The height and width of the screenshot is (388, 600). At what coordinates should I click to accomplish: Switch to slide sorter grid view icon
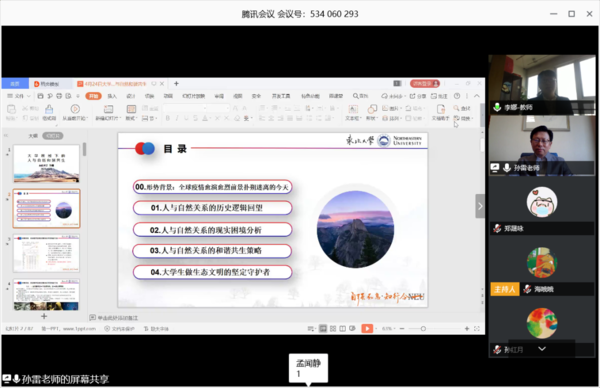(333, 329)
